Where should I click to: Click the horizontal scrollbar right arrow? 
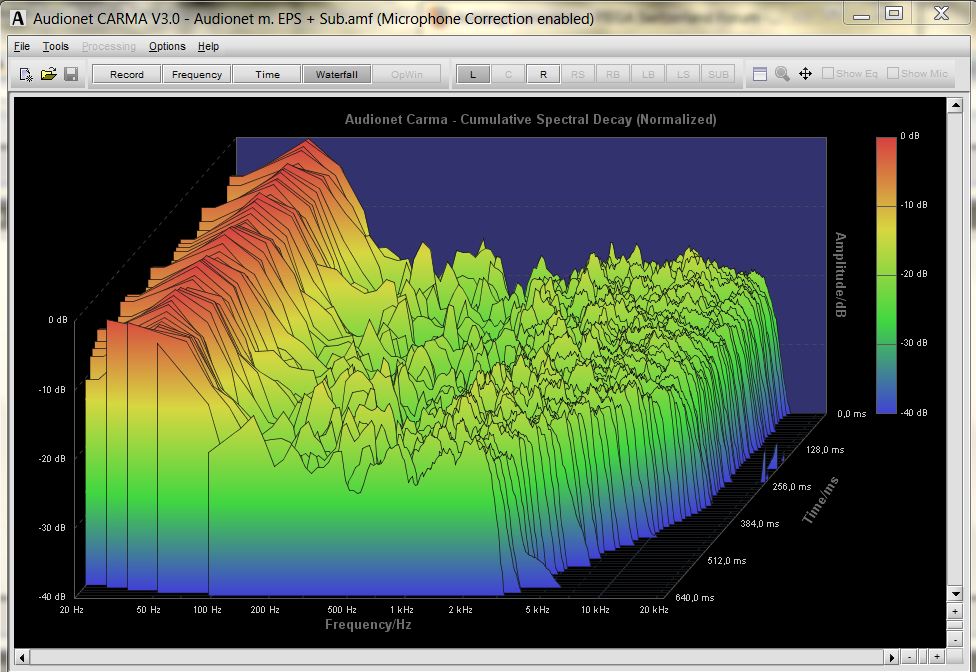click(x=892, y=657)
